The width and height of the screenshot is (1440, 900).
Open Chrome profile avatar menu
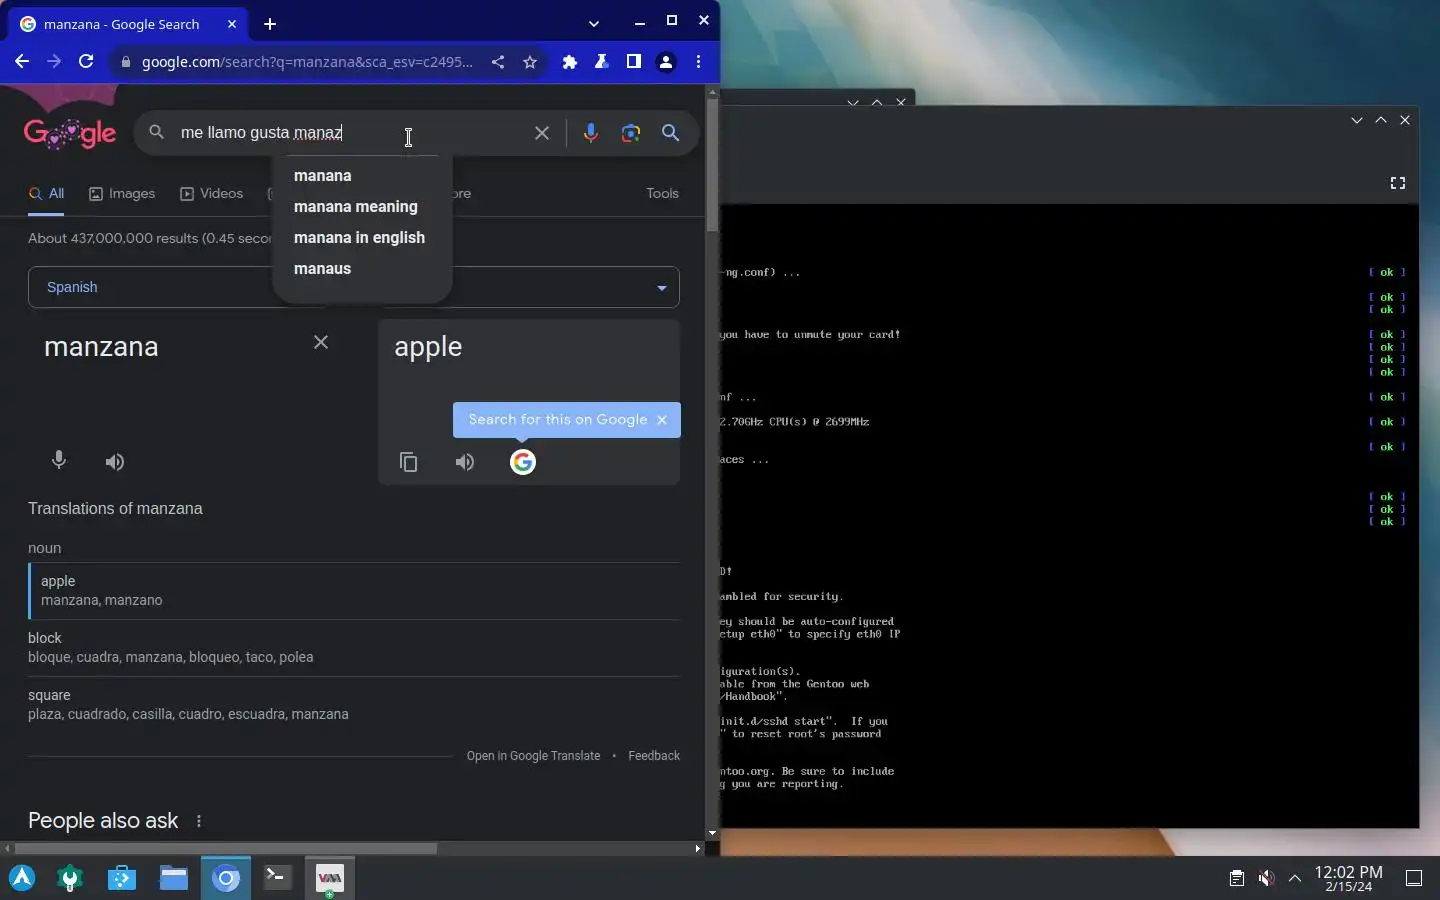[666, 62]
